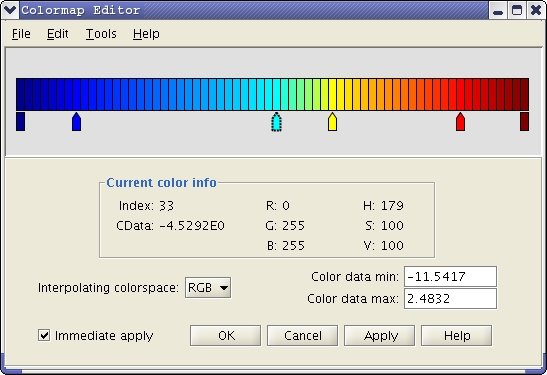Close the Colormap Editor window
547x375 pixels.
point(536,10)
